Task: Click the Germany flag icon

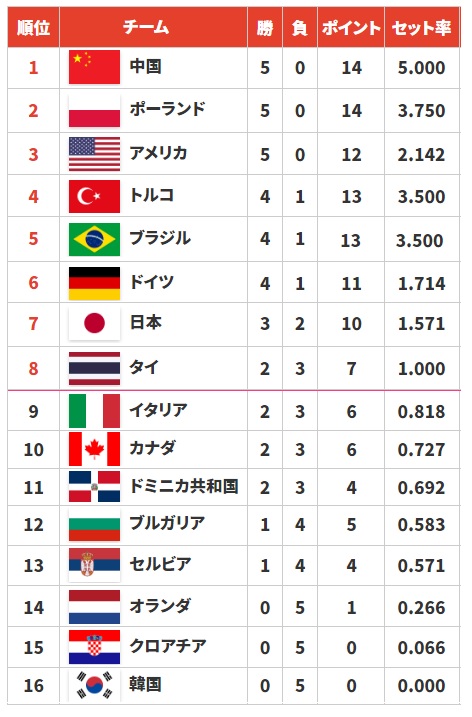Action: (94, 284)
